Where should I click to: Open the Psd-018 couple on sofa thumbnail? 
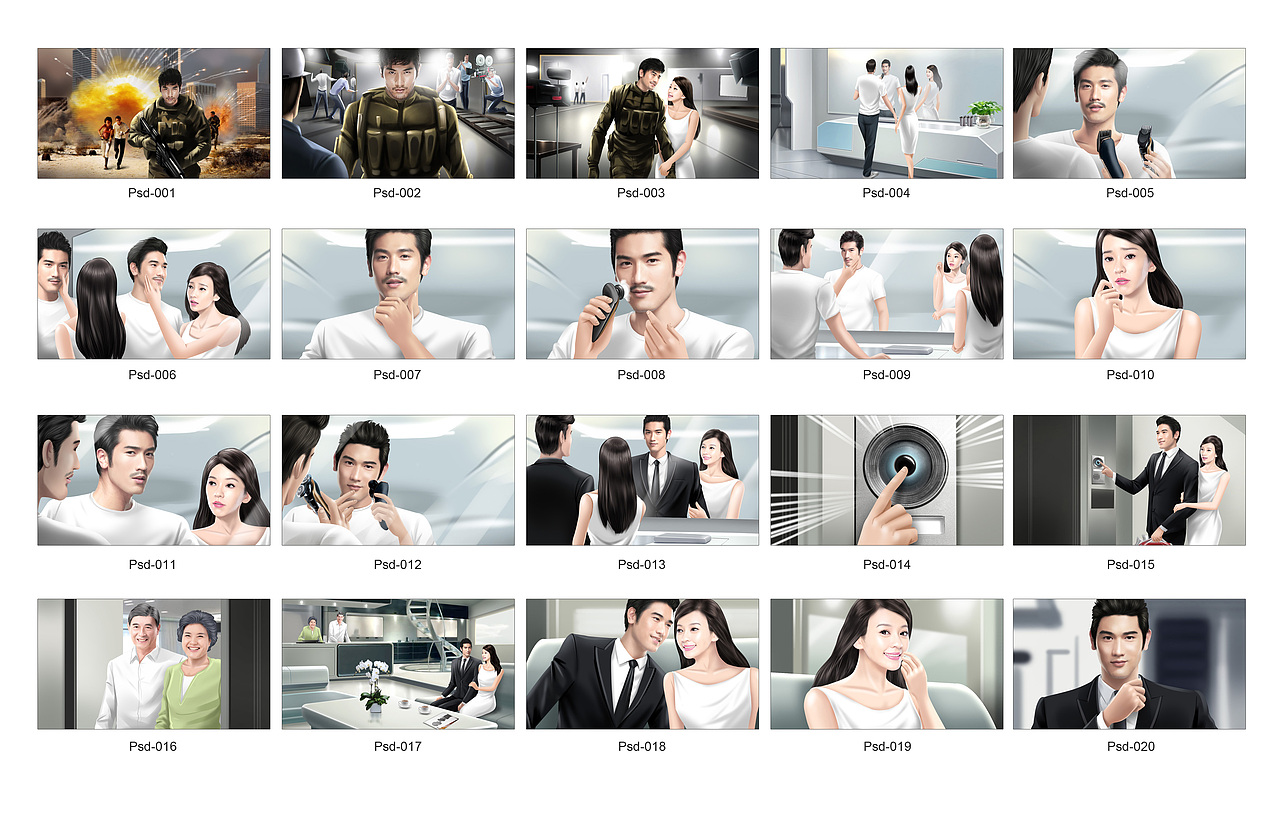(x=642, y=664)
